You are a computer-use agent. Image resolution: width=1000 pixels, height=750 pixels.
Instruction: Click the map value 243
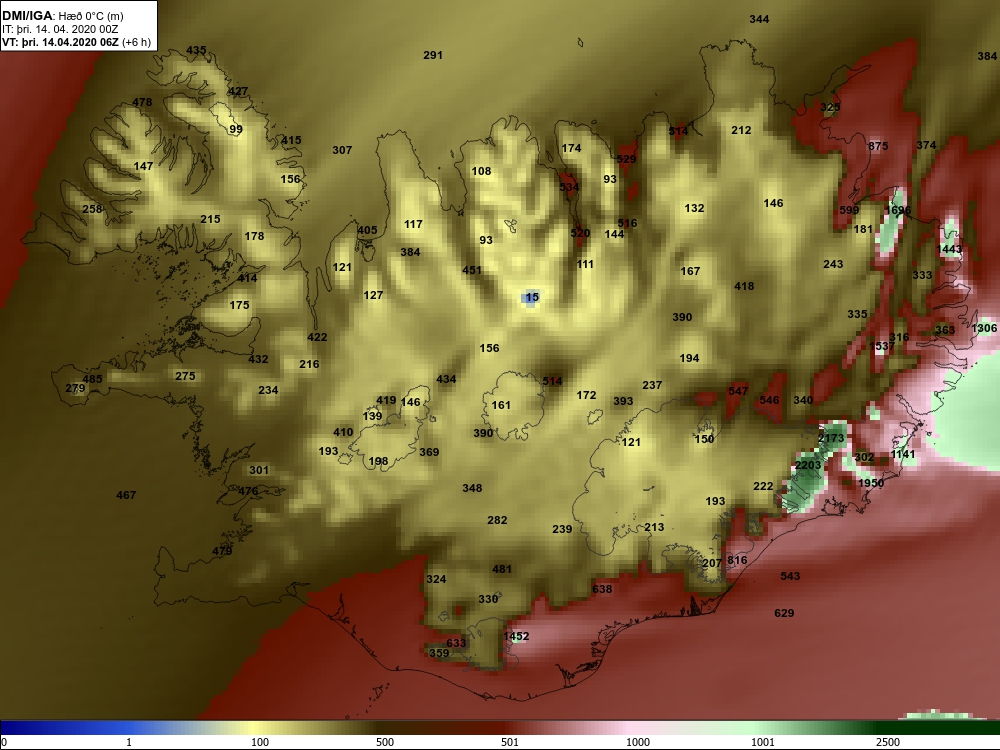pos(834,264)
